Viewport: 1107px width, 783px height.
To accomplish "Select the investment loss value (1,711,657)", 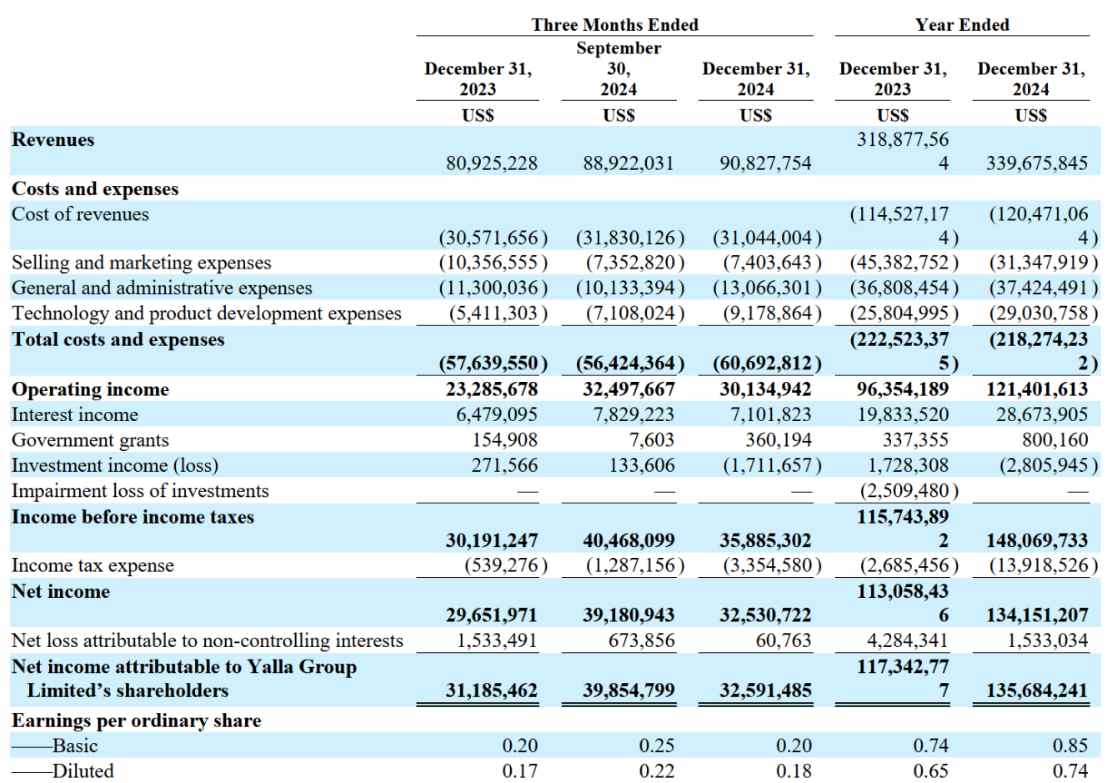I will (x=767, y=466).
